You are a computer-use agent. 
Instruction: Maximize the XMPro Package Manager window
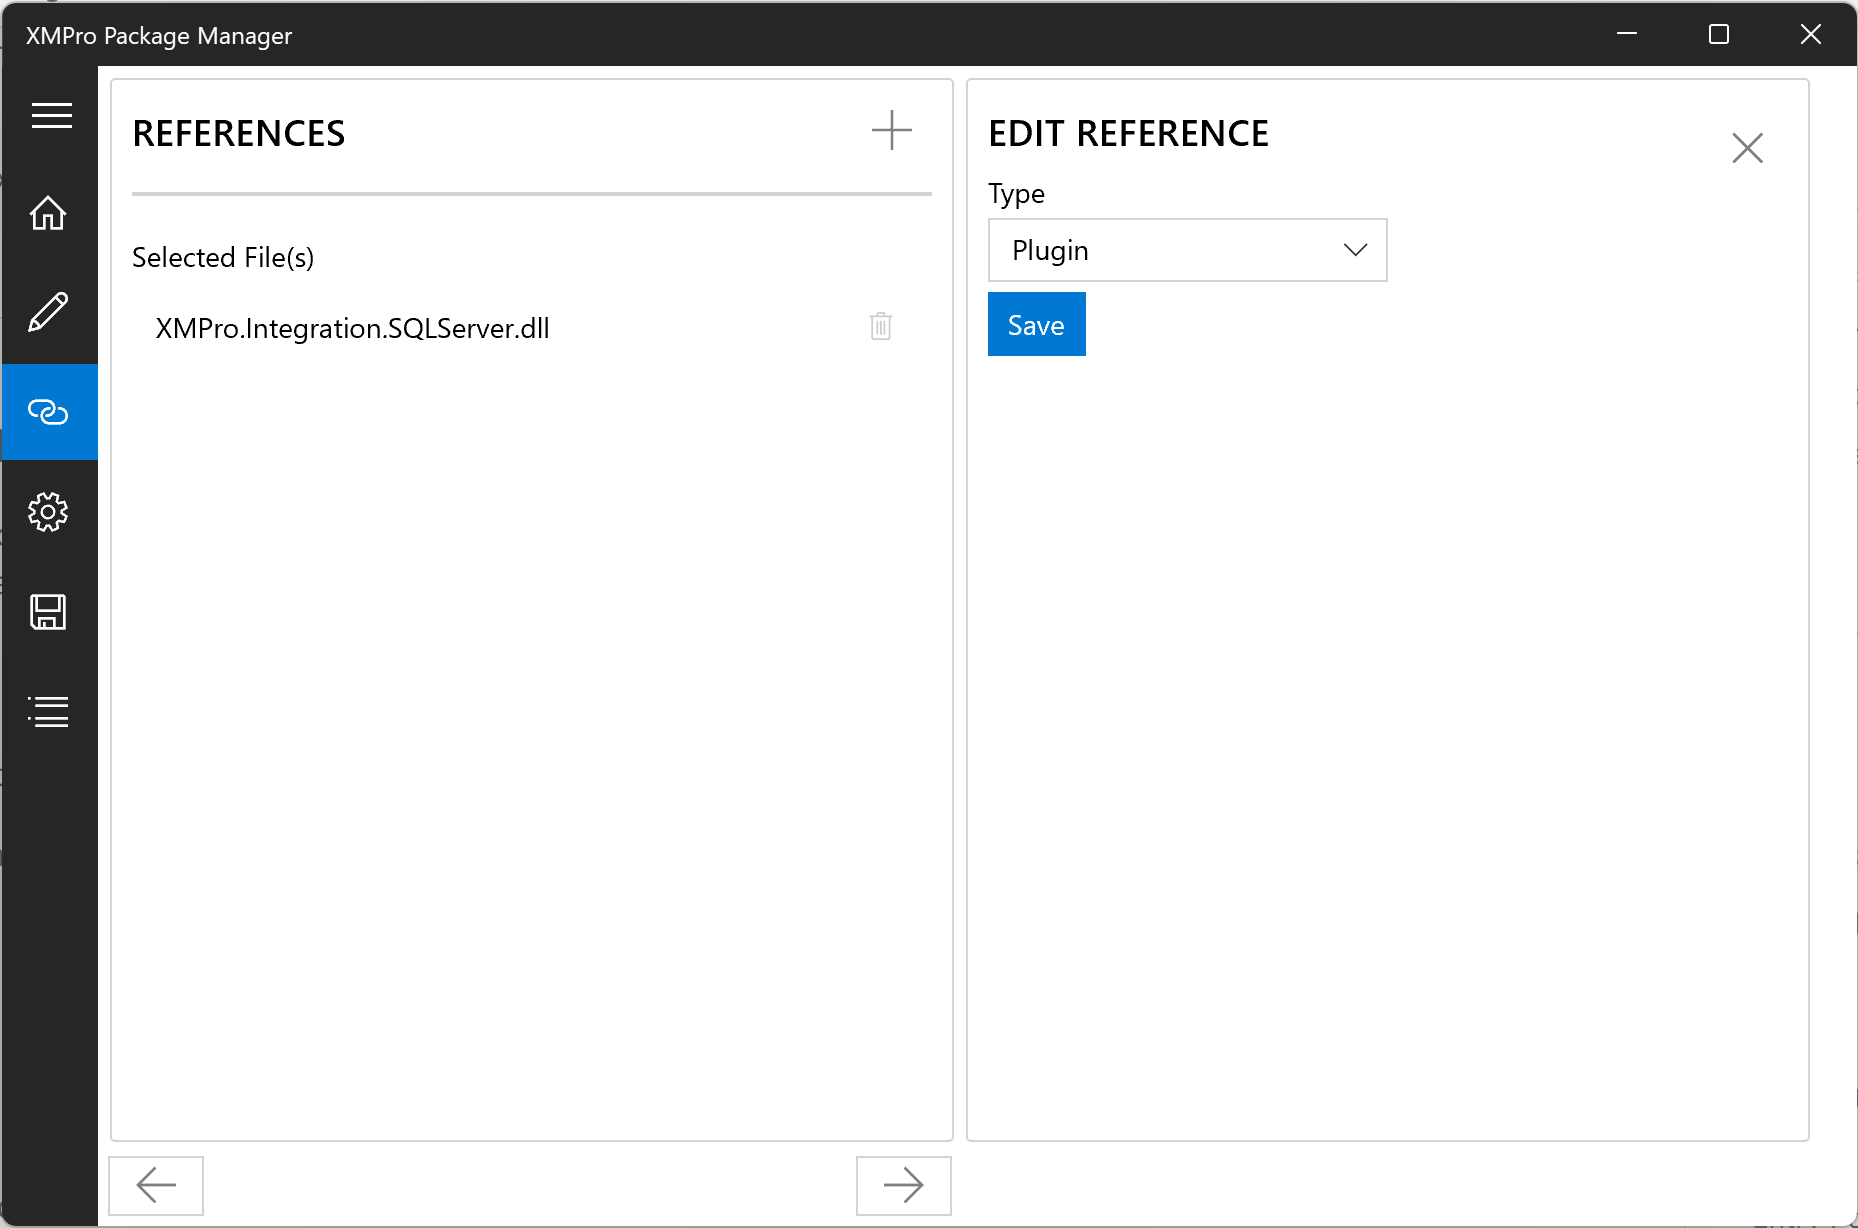[1718, 35]
